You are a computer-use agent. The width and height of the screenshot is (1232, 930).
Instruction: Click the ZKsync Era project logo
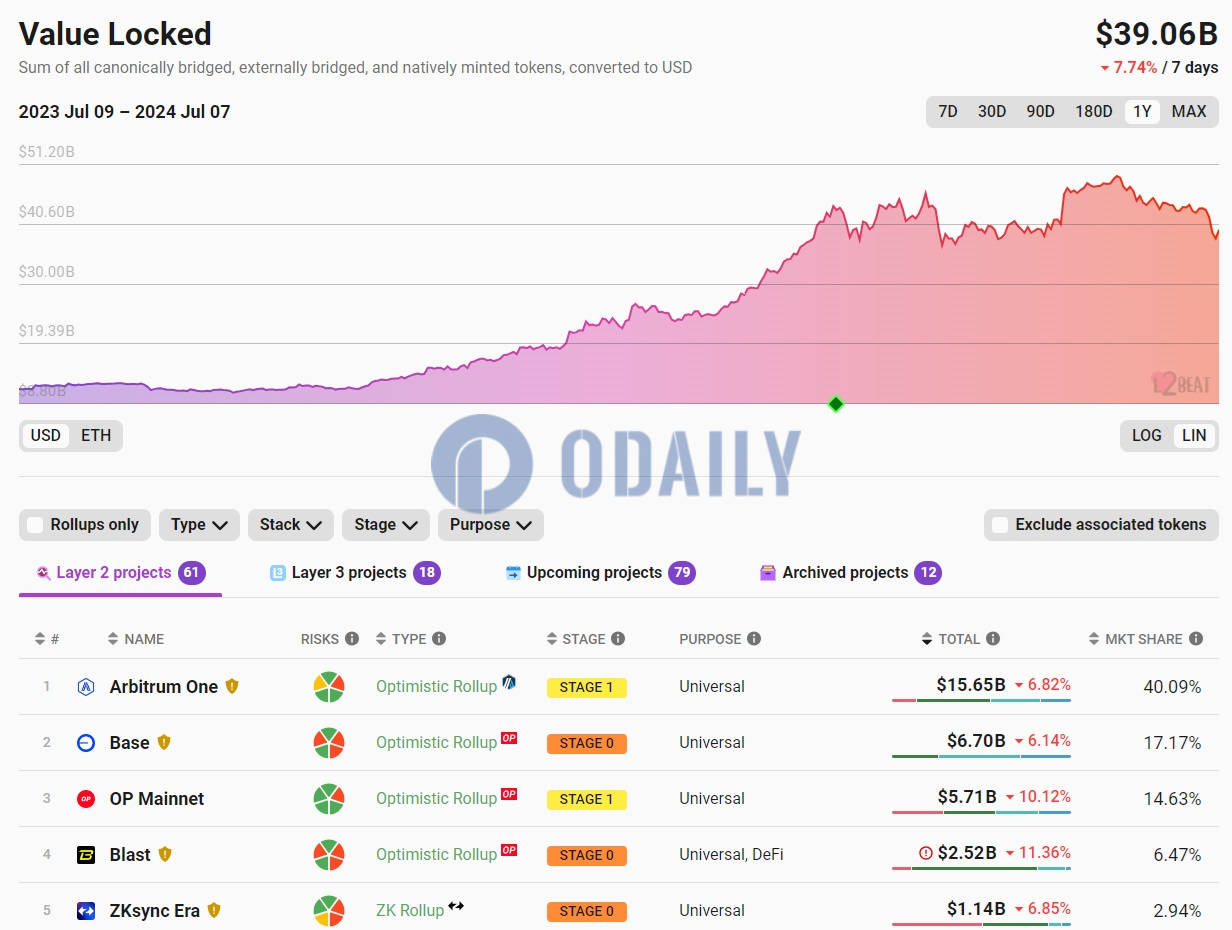coord(86,911)
